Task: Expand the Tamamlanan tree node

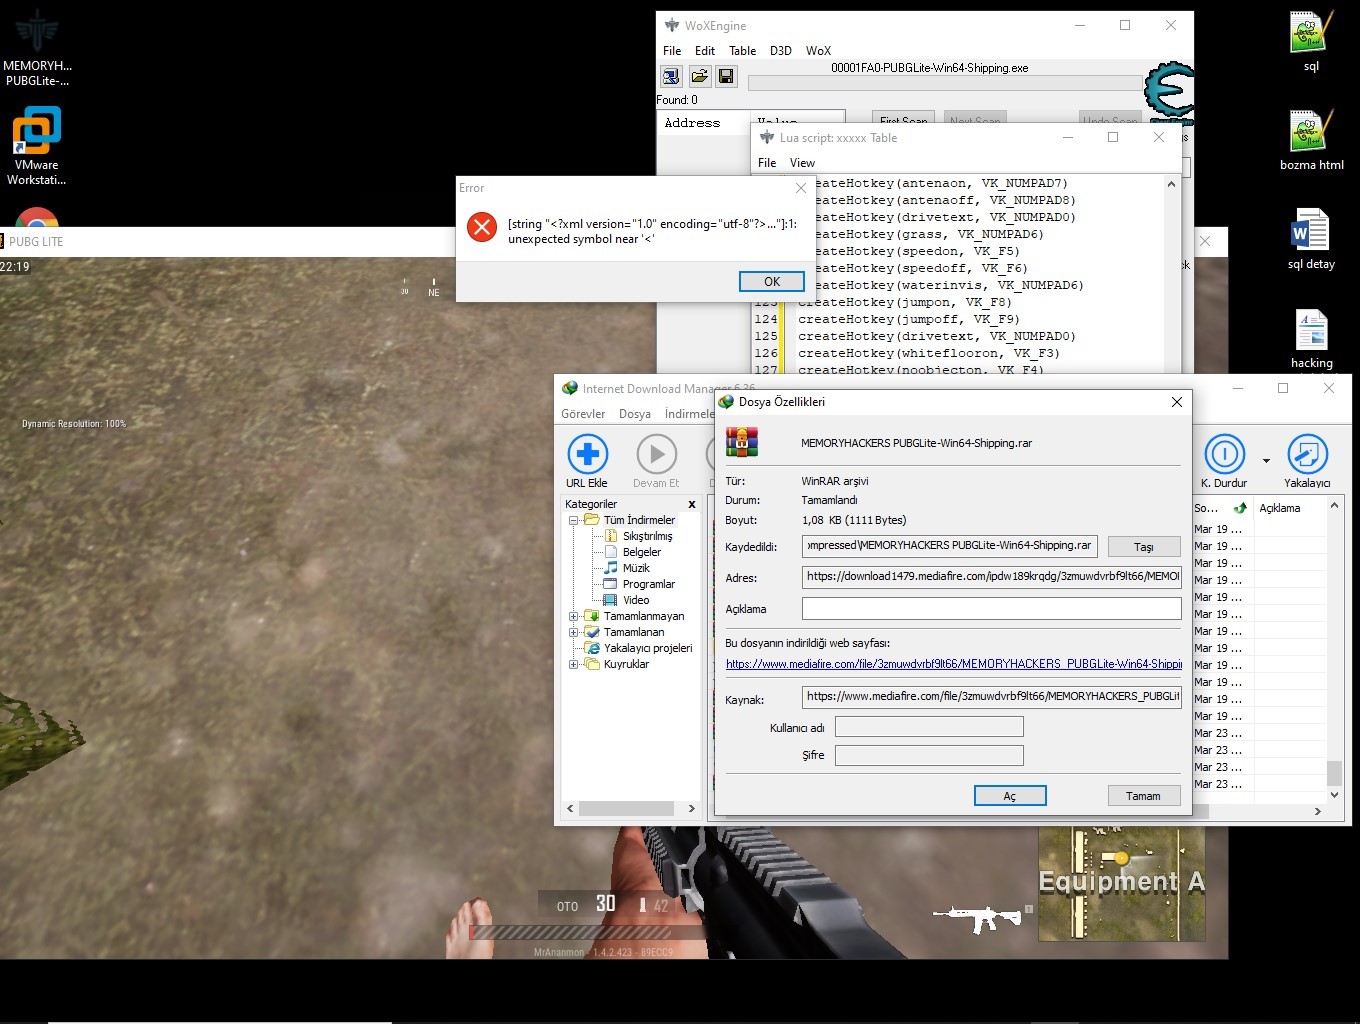Action: click(574, 632)
